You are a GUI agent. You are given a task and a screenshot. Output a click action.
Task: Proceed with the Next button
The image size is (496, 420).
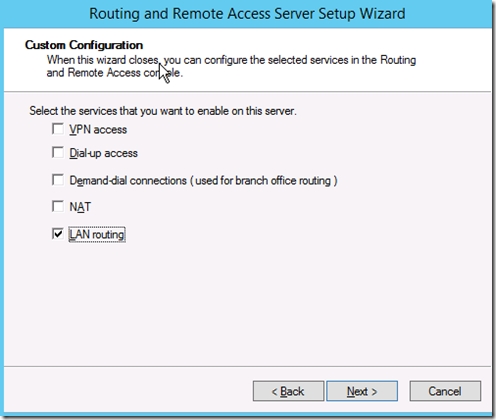[362, 391]
